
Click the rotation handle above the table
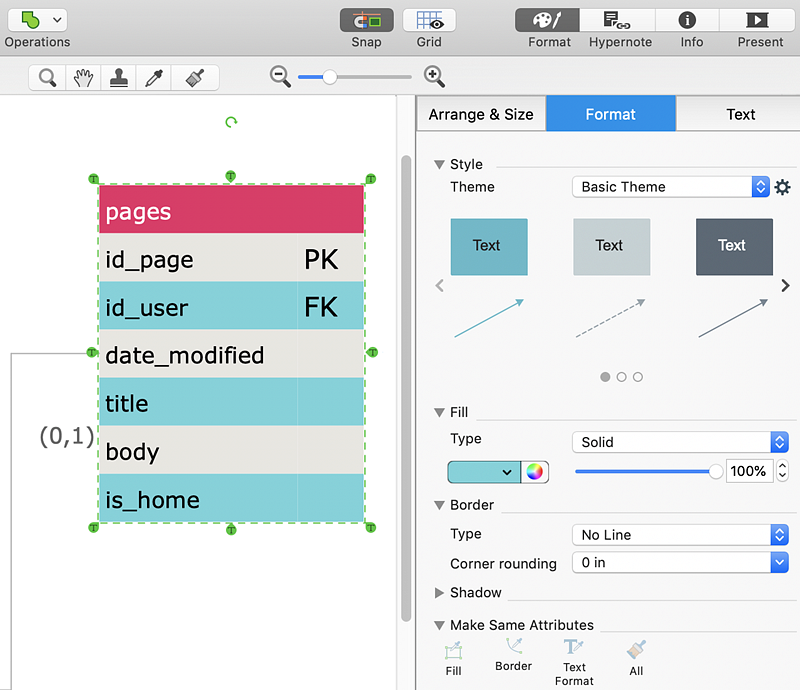pyautogui.click(x=231, y=122)
